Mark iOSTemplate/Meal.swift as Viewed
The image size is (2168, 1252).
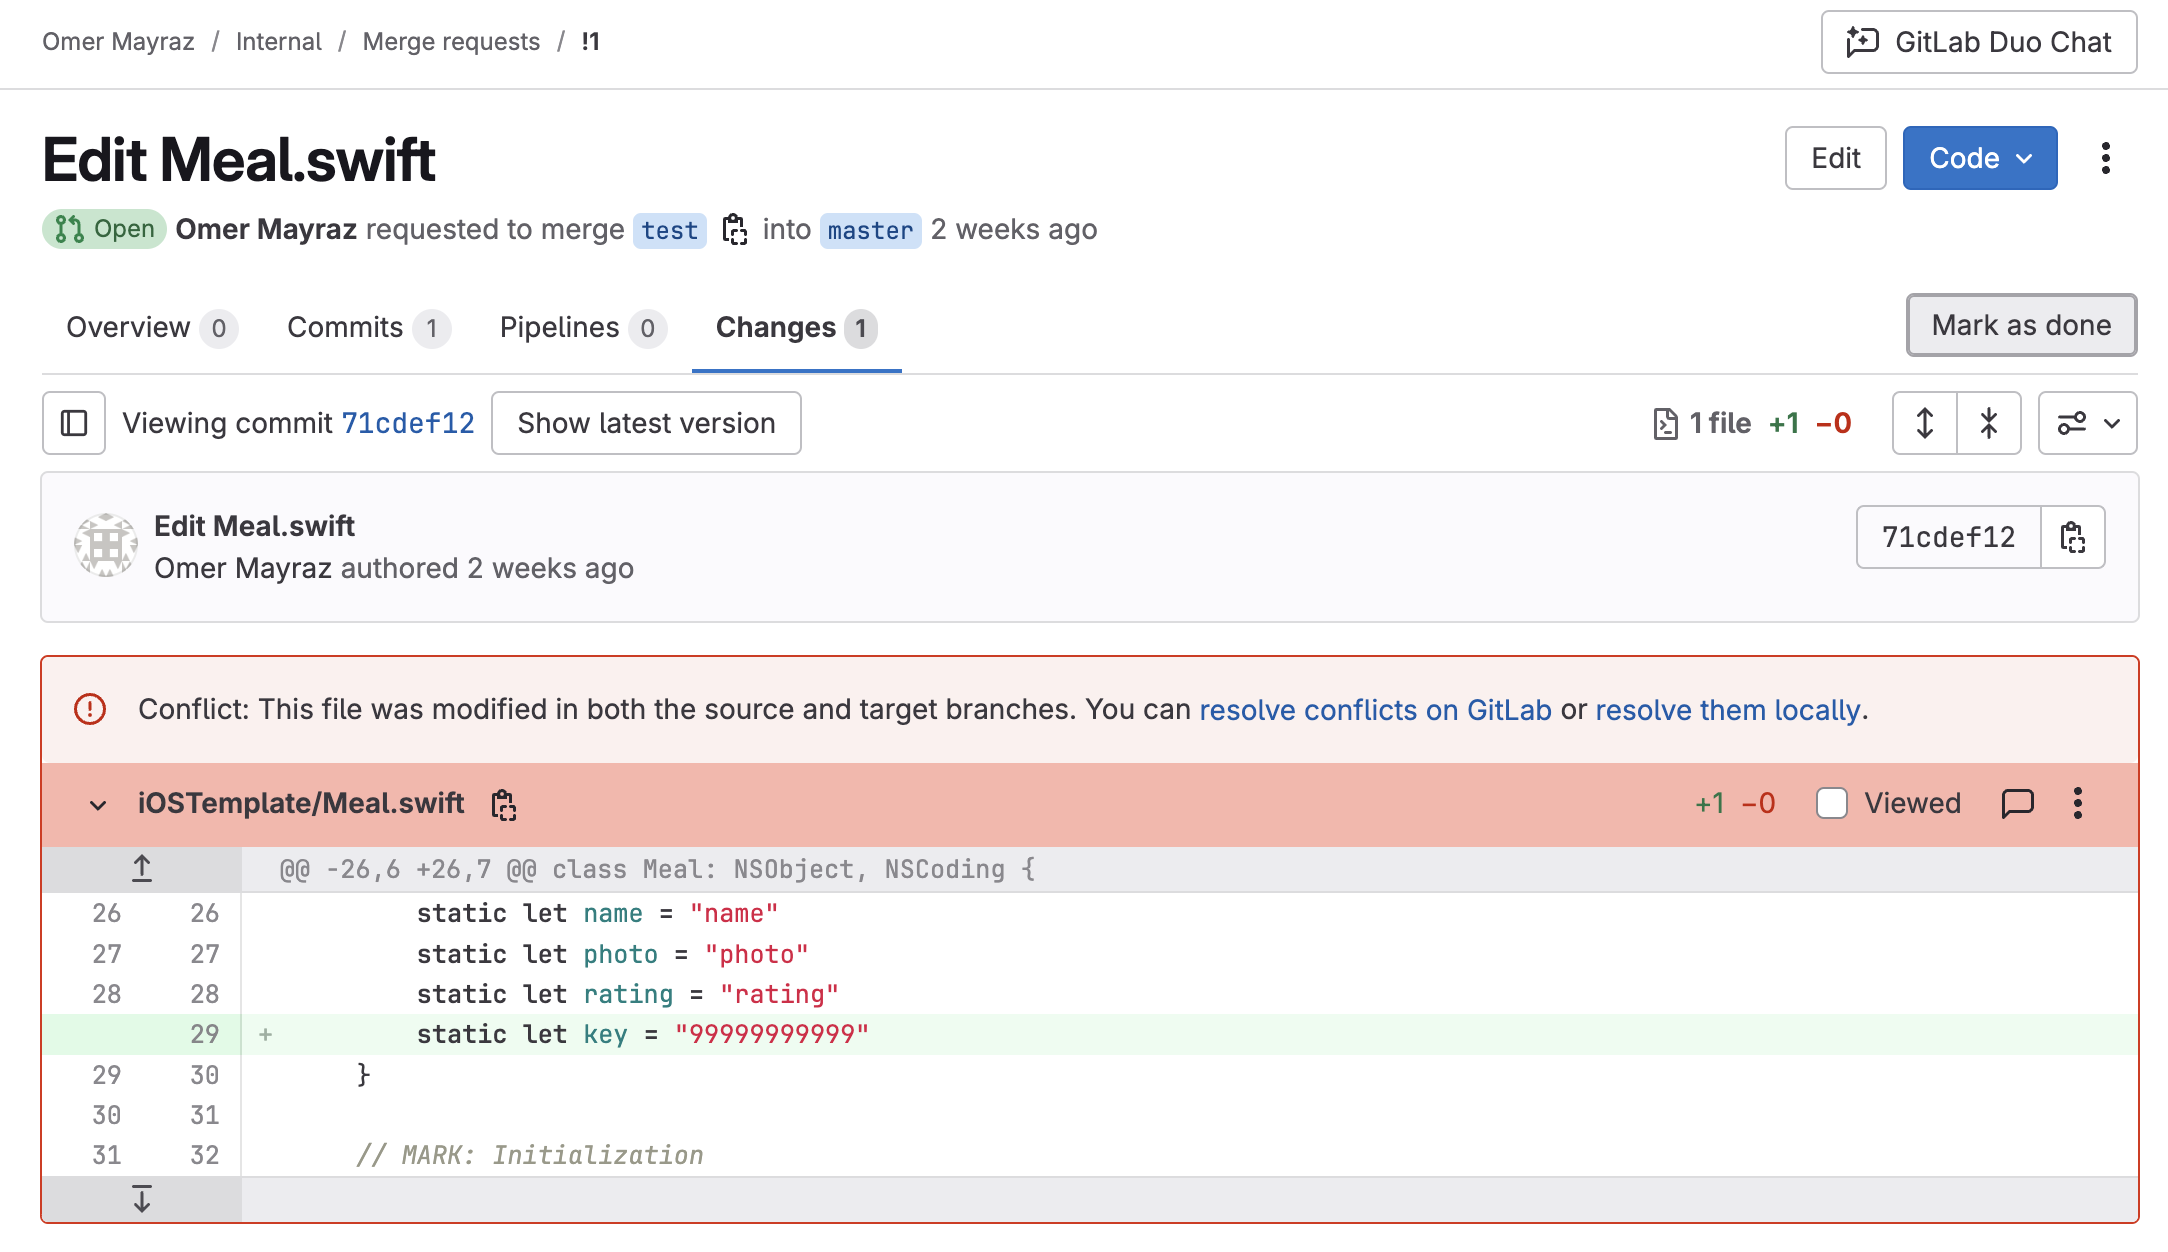(x=1832, y=803)
